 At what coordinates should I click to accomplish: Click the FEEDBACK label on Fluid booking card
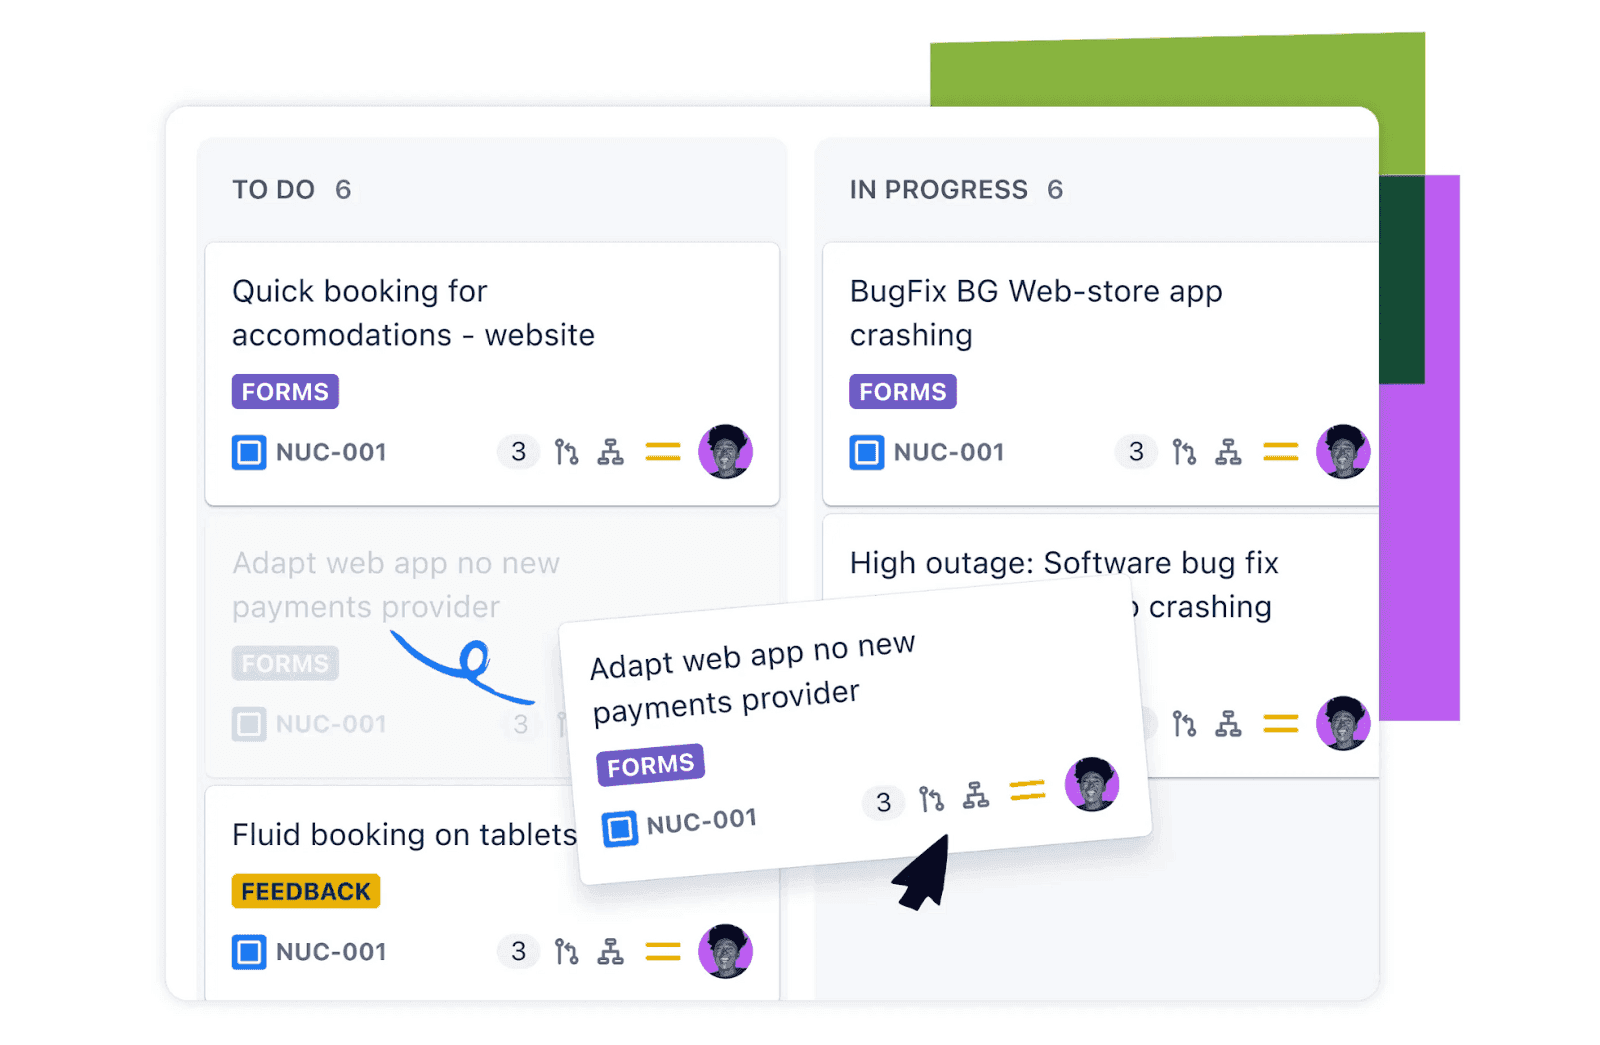[x=305, y=890]
